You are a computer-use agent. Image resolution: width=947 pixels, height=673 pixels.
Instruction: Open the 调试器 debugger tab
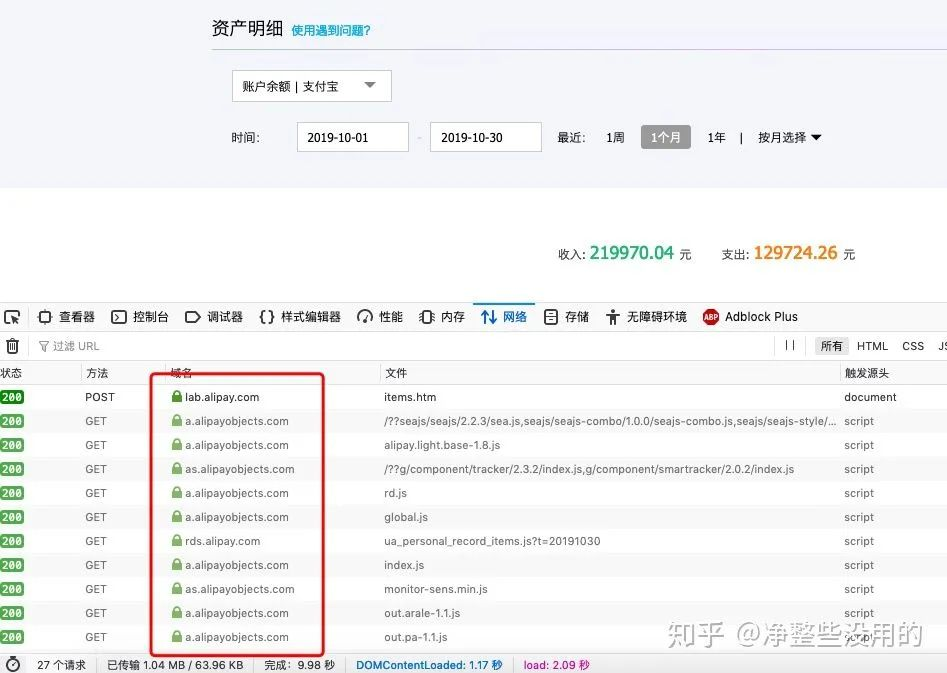[x=214, y=317]
